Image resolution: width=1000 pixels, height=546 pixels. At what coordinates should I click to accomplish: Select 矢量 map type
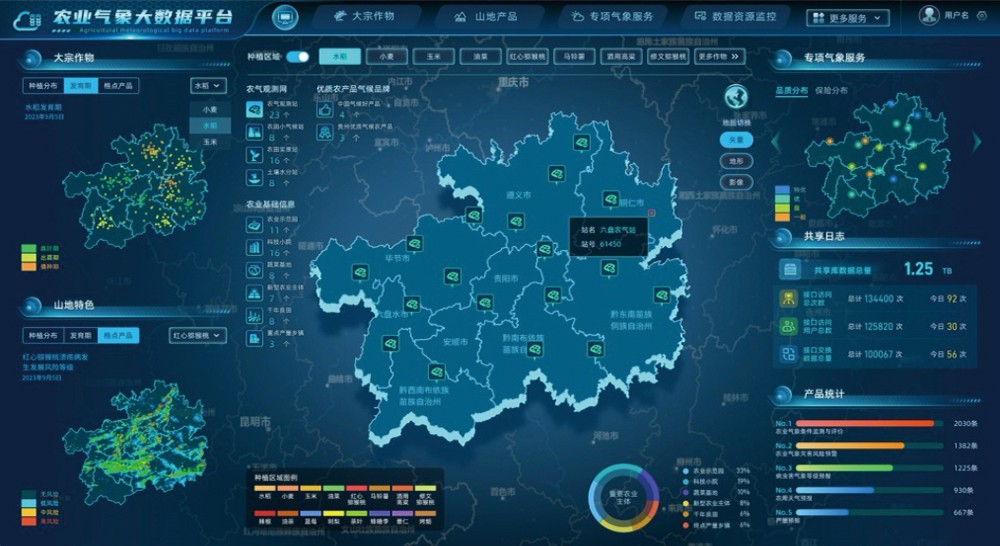[736, 140]
